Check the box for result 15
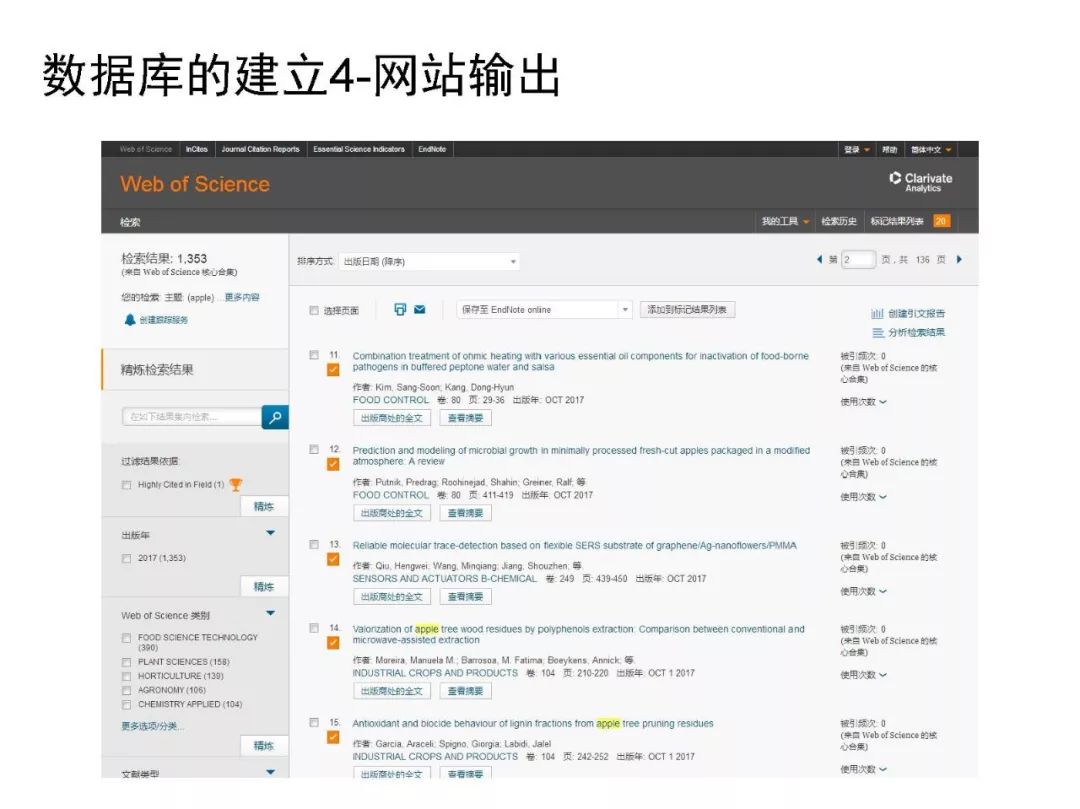Viewport: 1080px width, 809px height. tap(314, 723)
